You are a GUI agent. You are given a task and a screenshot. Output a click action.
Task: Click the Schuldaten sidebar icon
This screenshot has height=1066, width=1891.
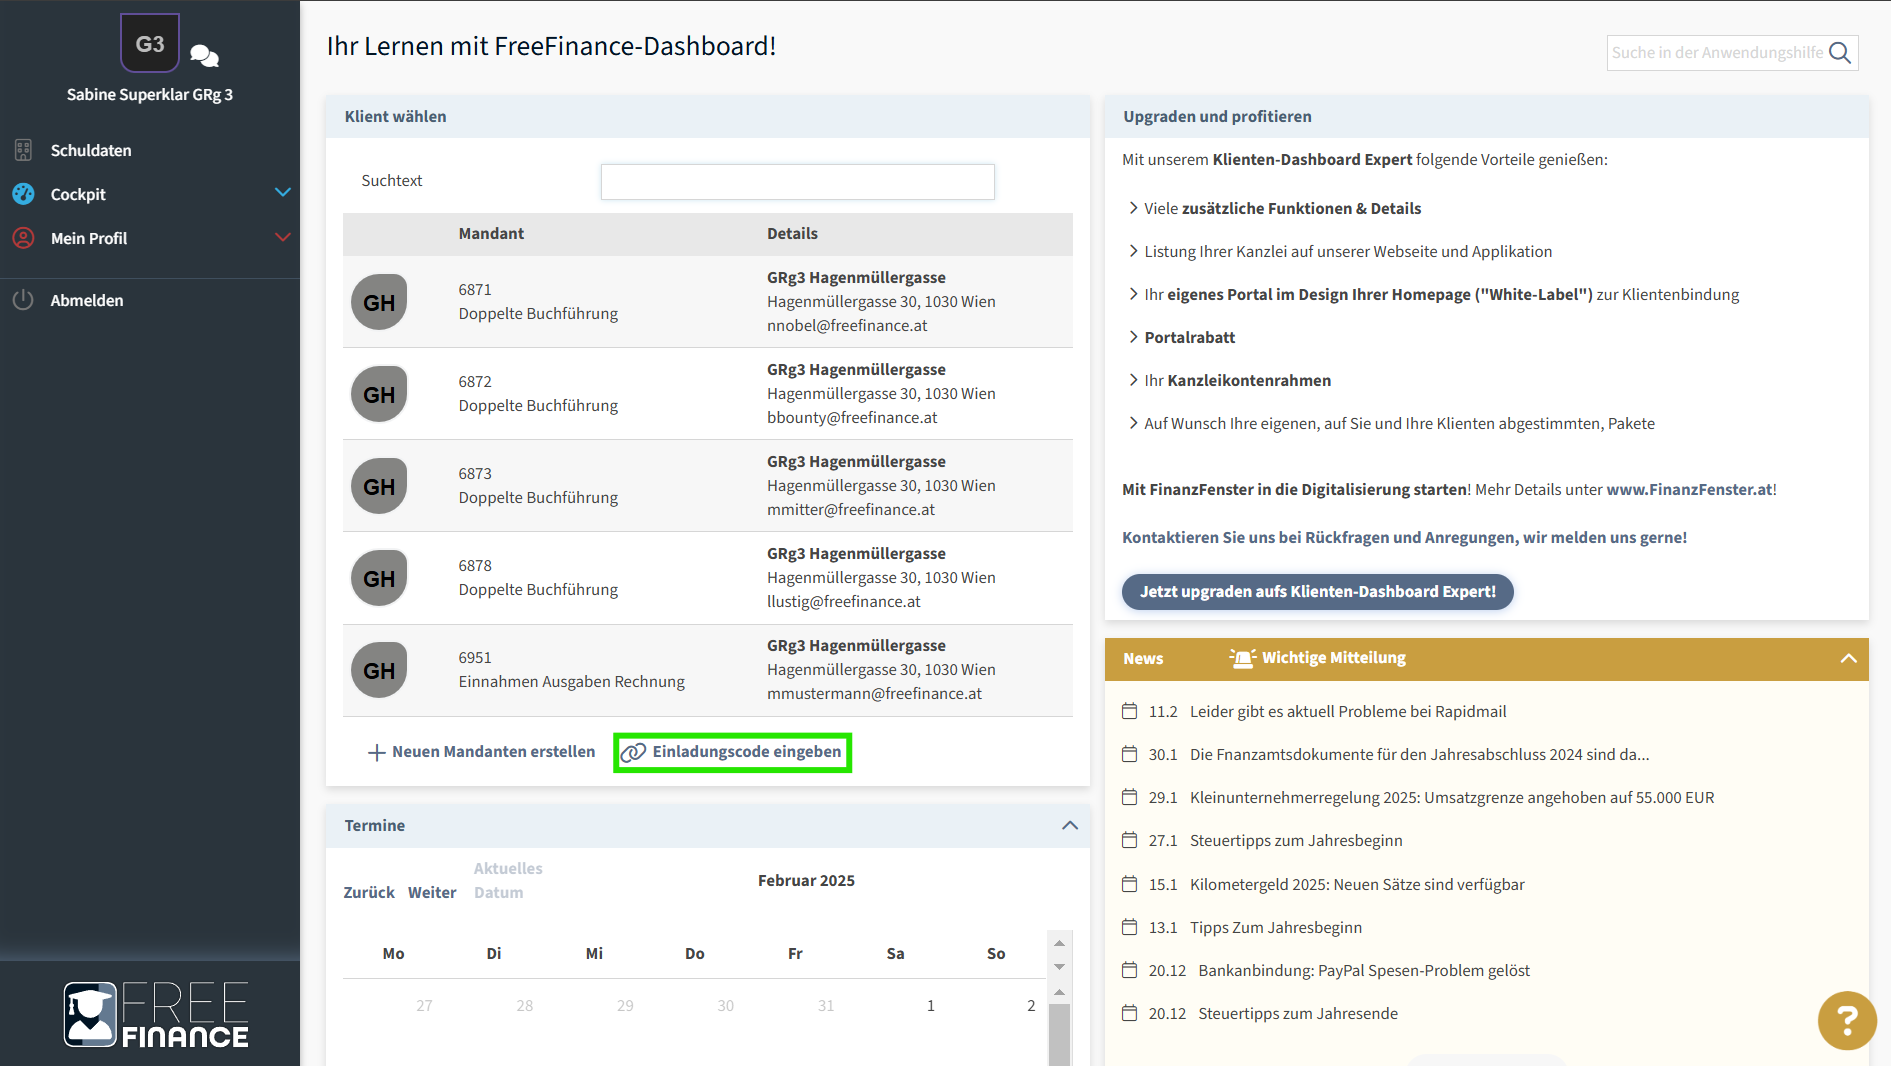pos(23,150)
